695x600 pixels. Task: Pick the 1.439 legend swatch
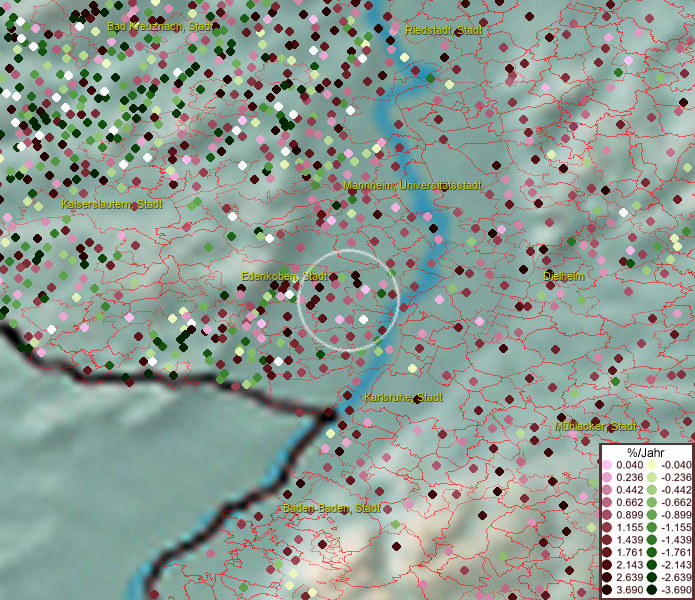tap(607, 540)
